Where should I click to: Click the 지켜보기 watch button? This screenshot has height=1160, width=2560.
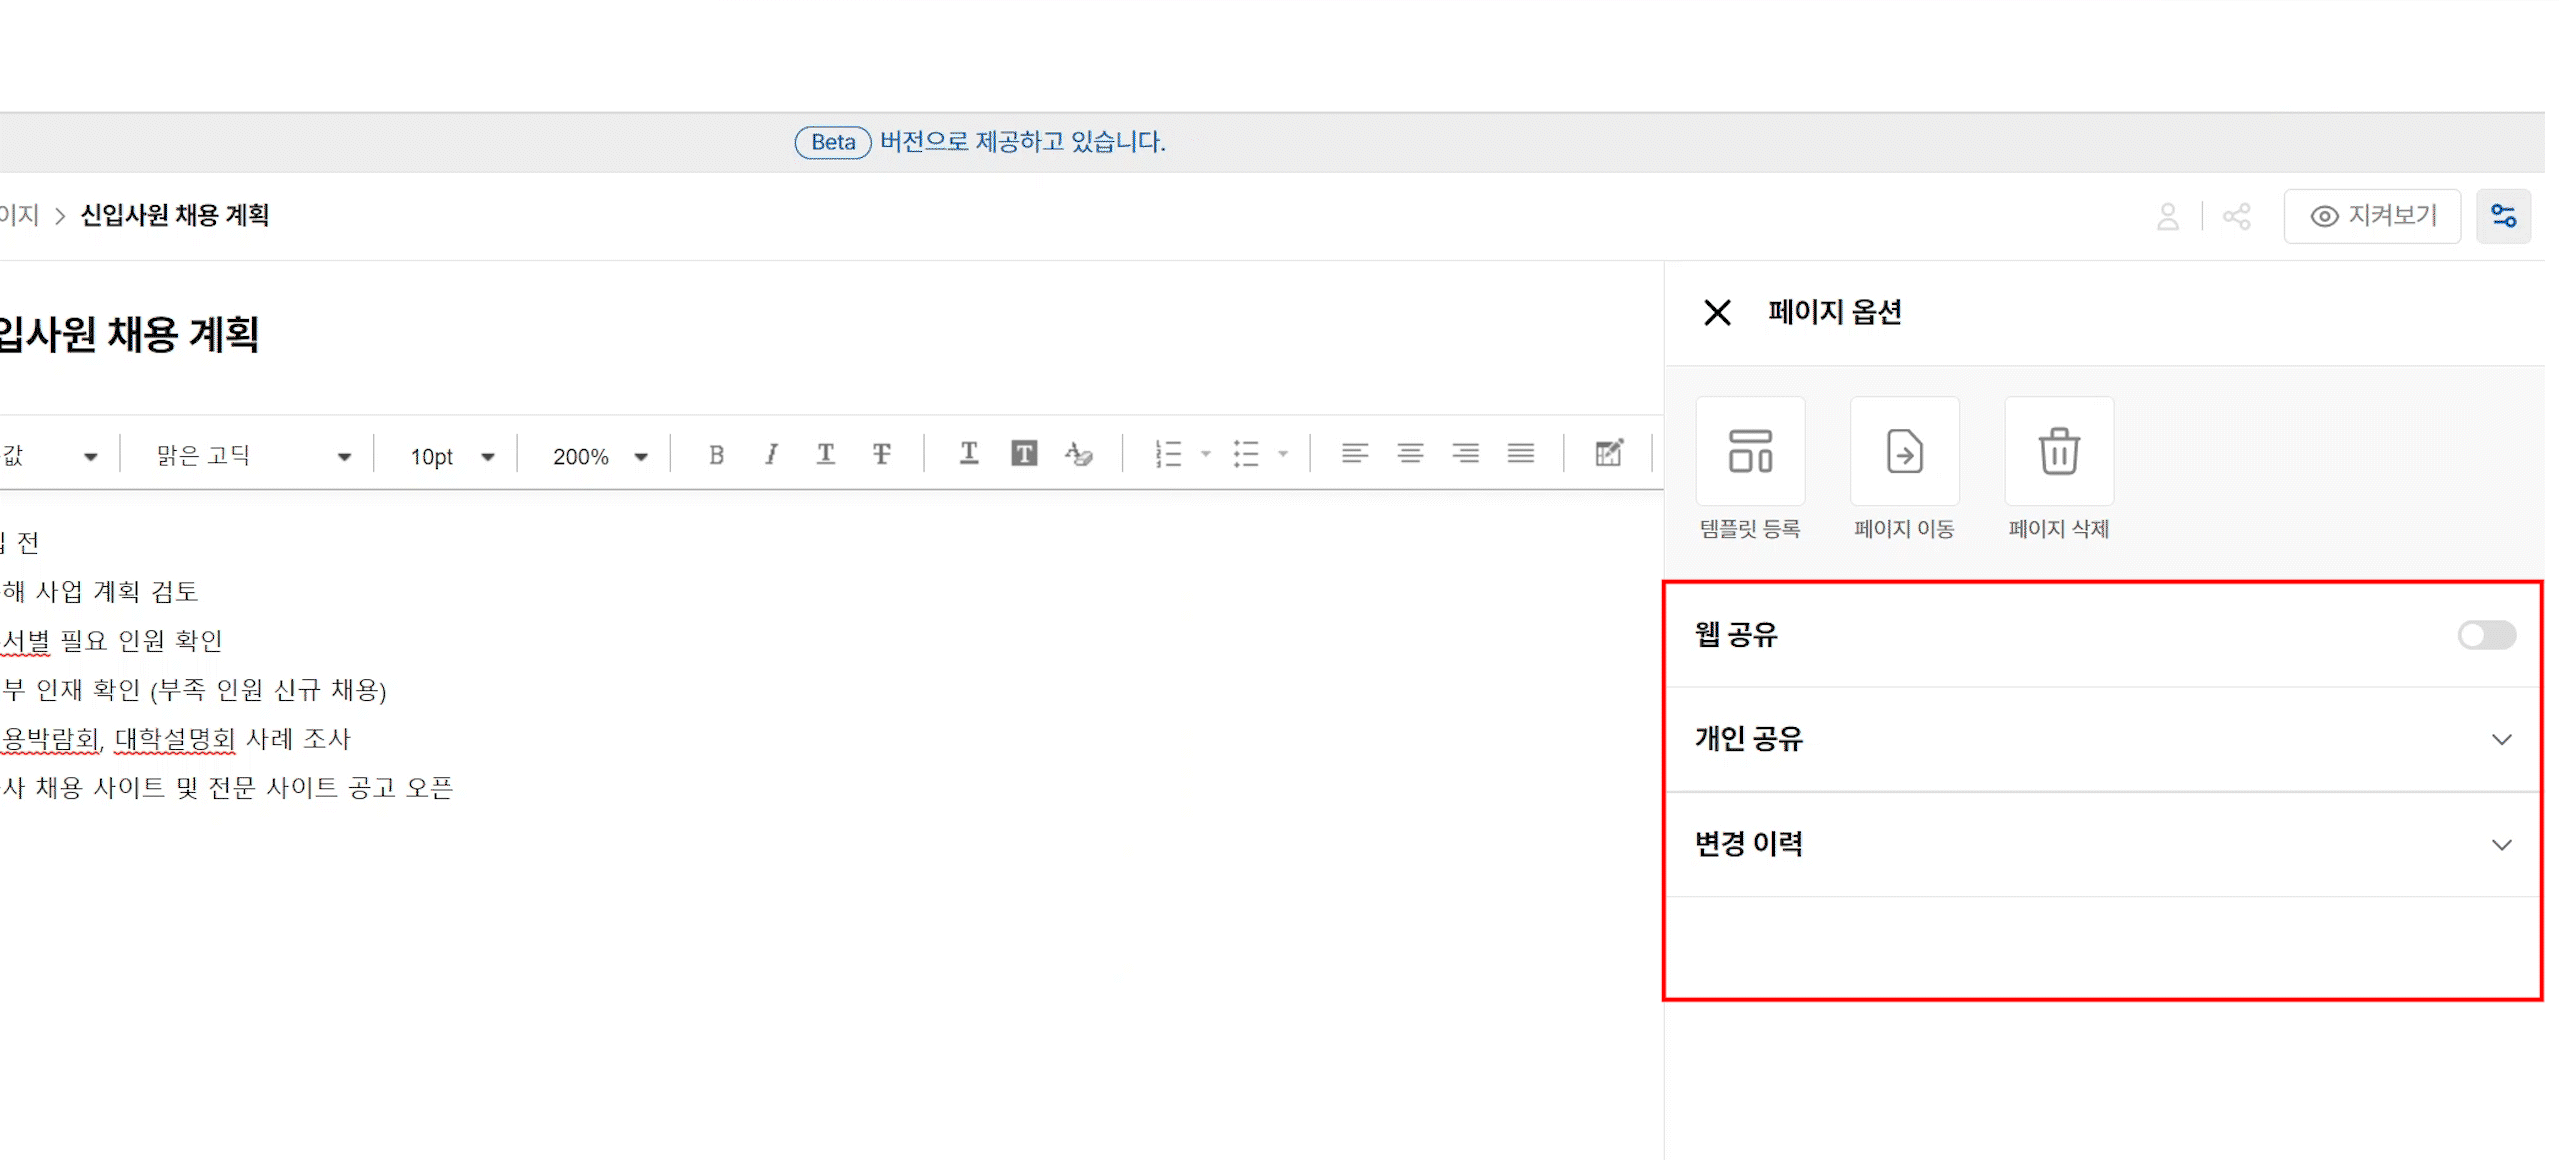(x=2371, y=216)
